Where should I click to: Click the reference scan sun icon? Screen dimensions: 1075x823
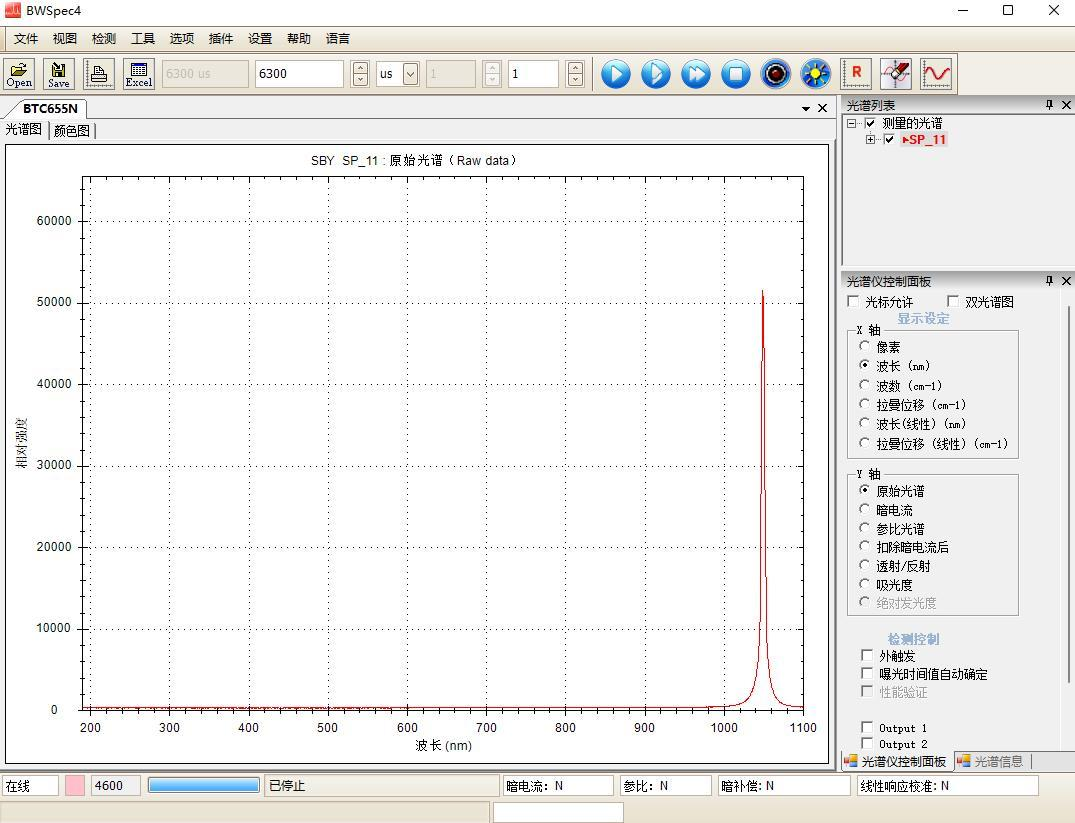pos(816,74)
